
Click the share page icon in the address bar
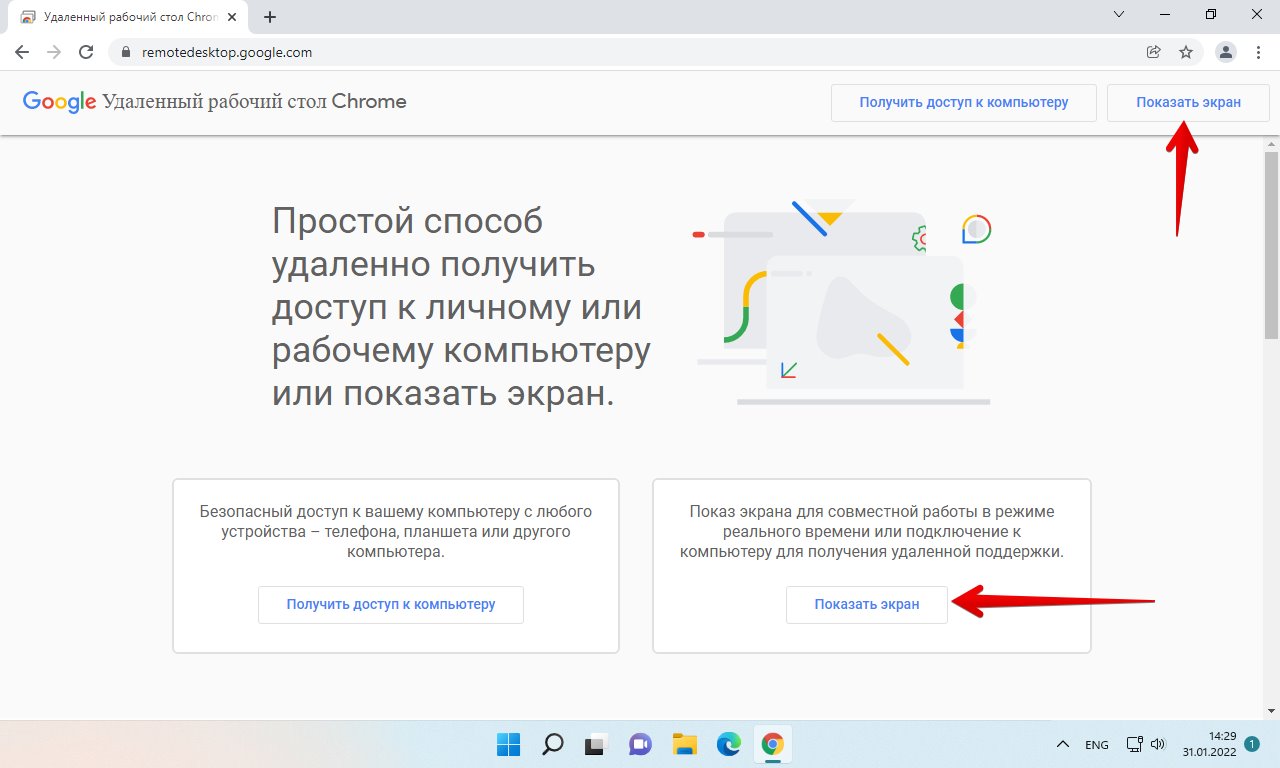pyautogui.click(x=1153, y=52)
